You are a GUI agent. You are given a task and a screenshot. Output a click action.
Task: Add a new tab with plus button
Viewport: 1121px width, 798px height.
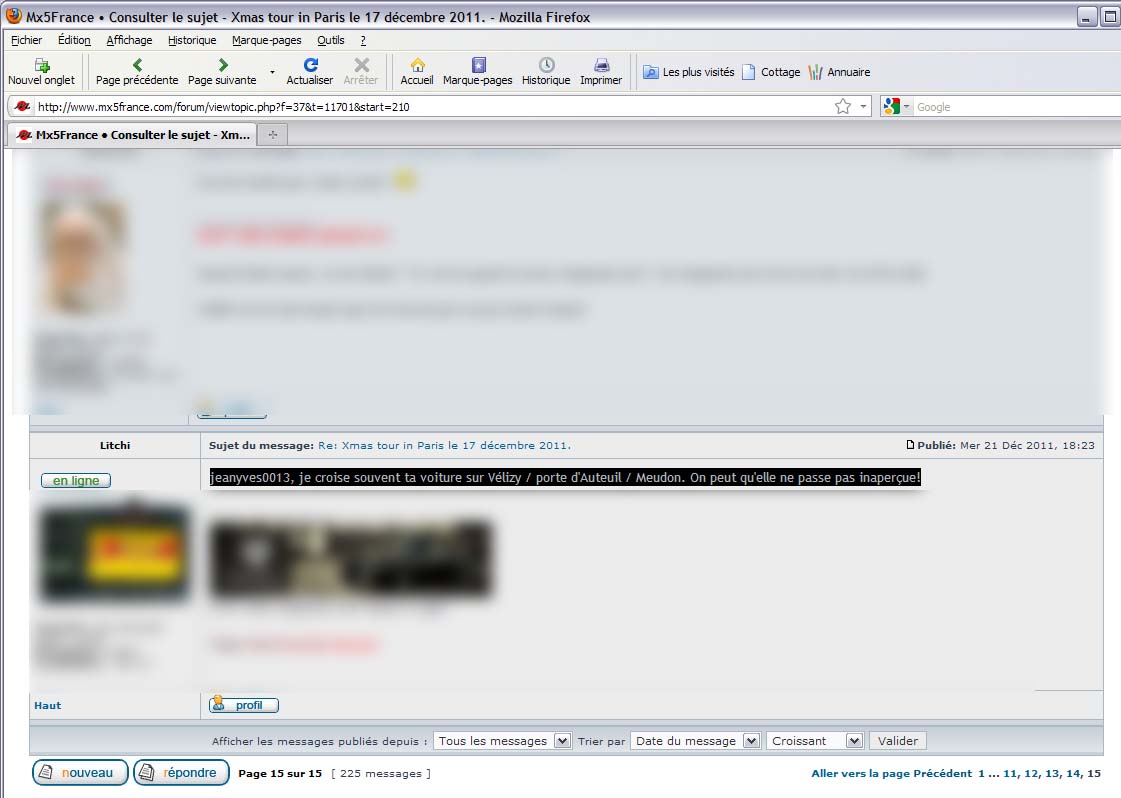click(x=272, y=134)
